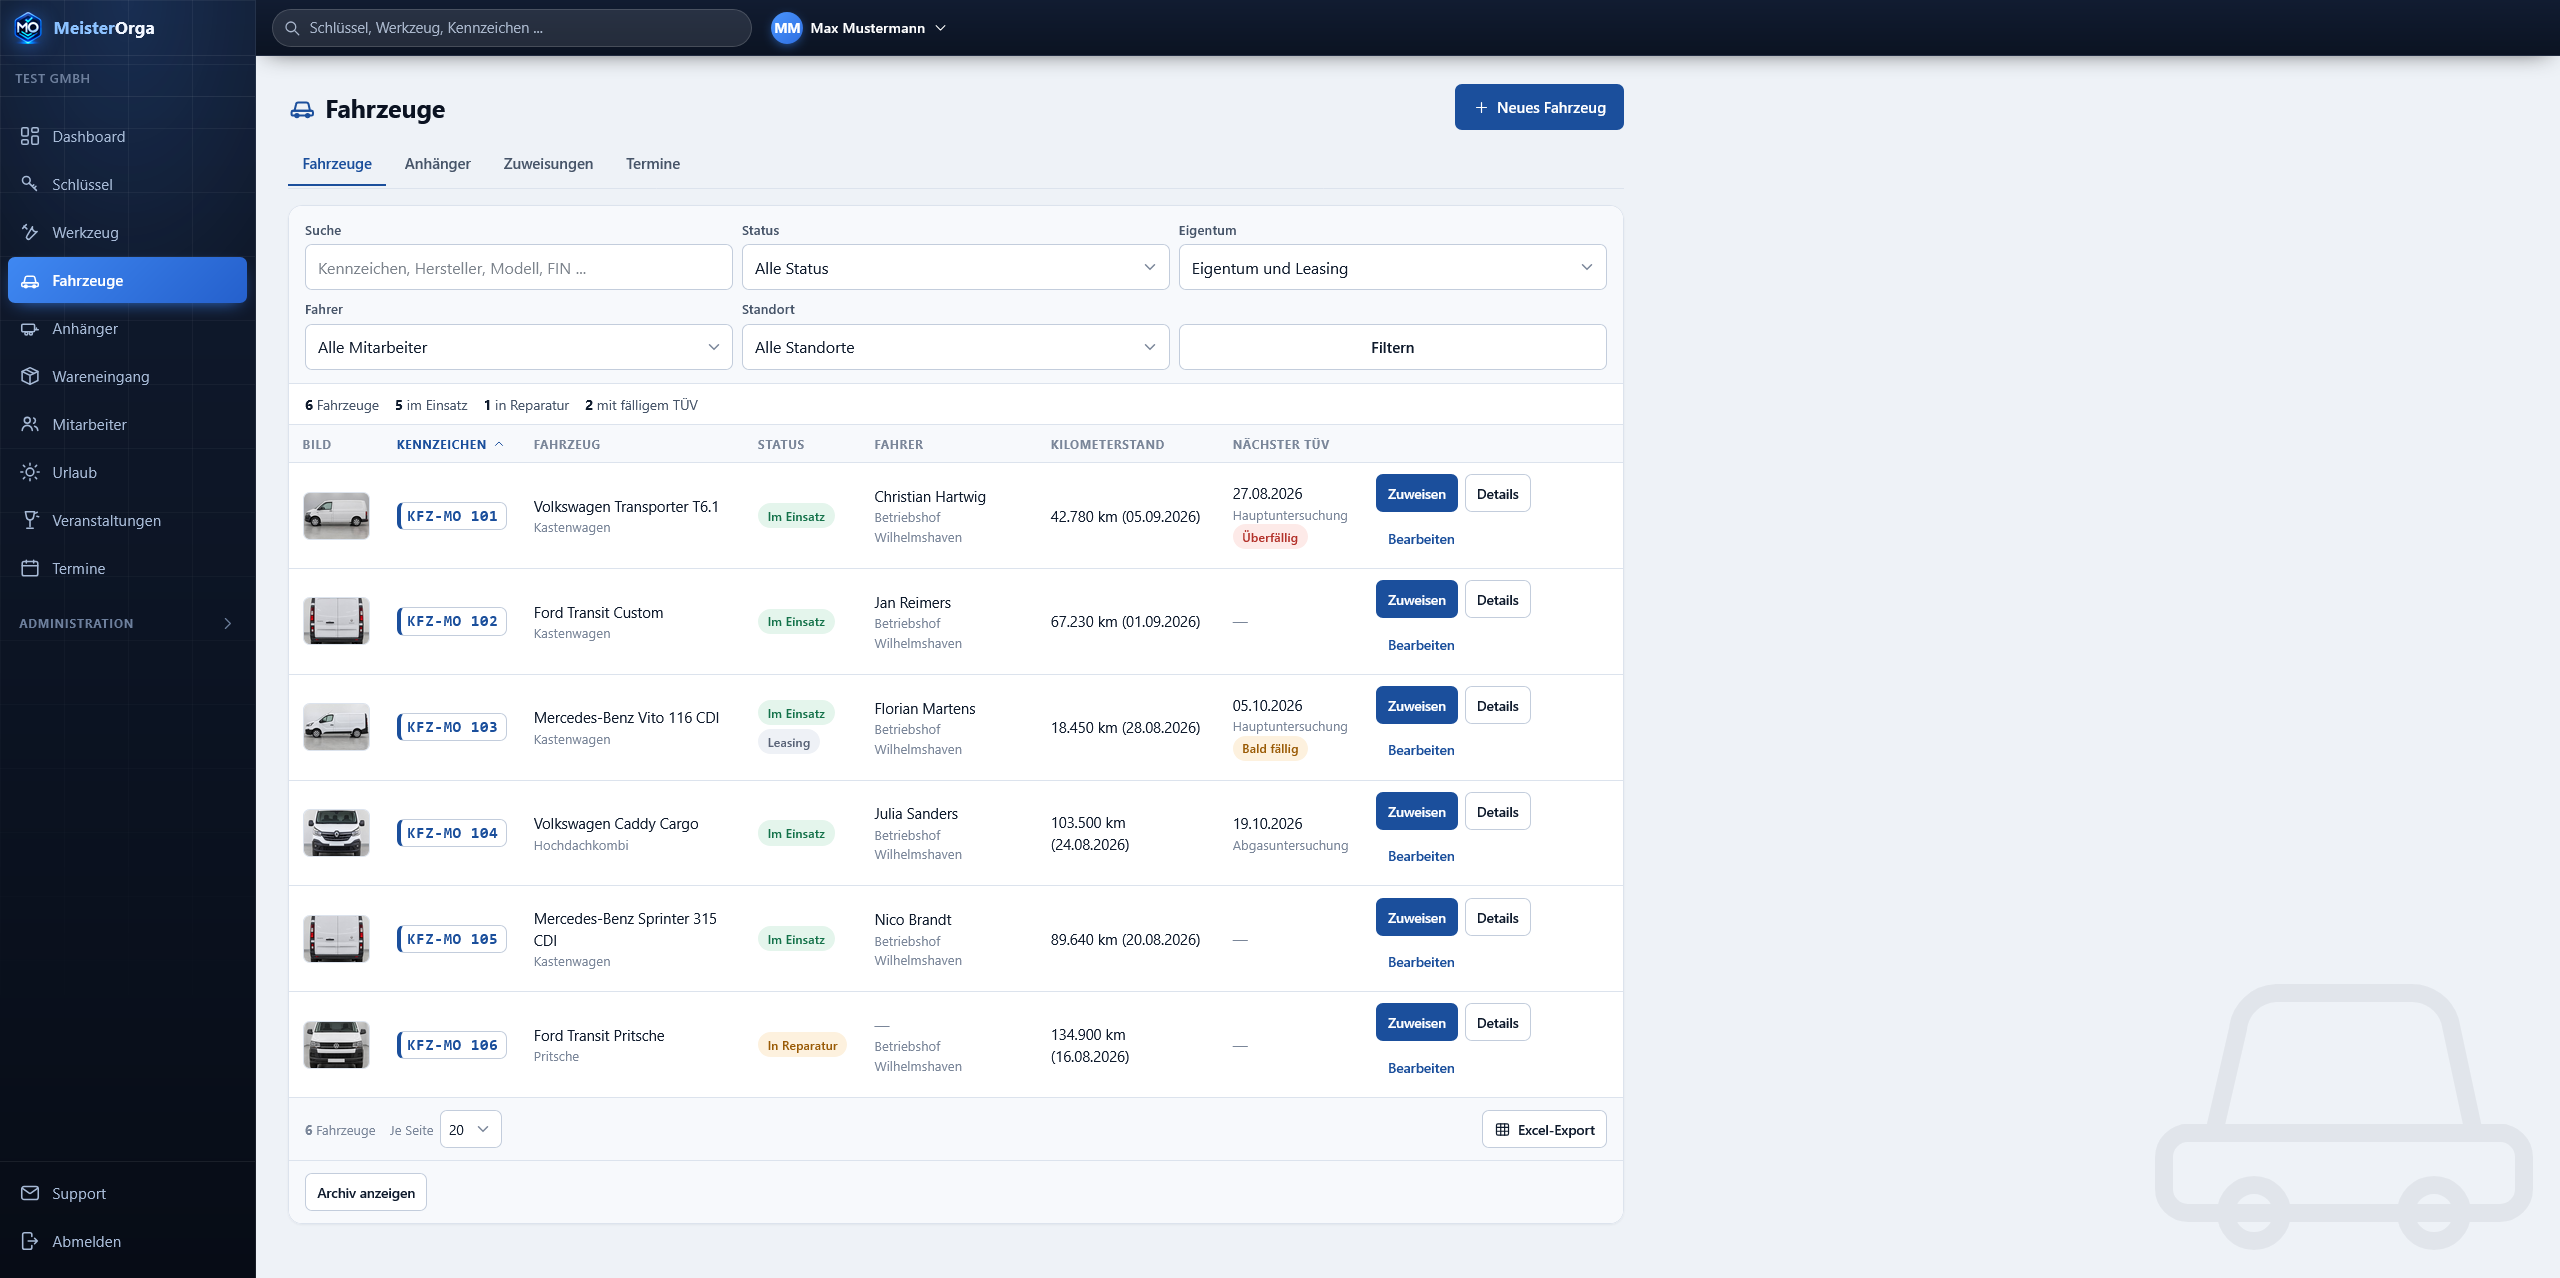Open Veranstaltungen in the sidebar
2560x1278 pixels.
coord(127,521)
